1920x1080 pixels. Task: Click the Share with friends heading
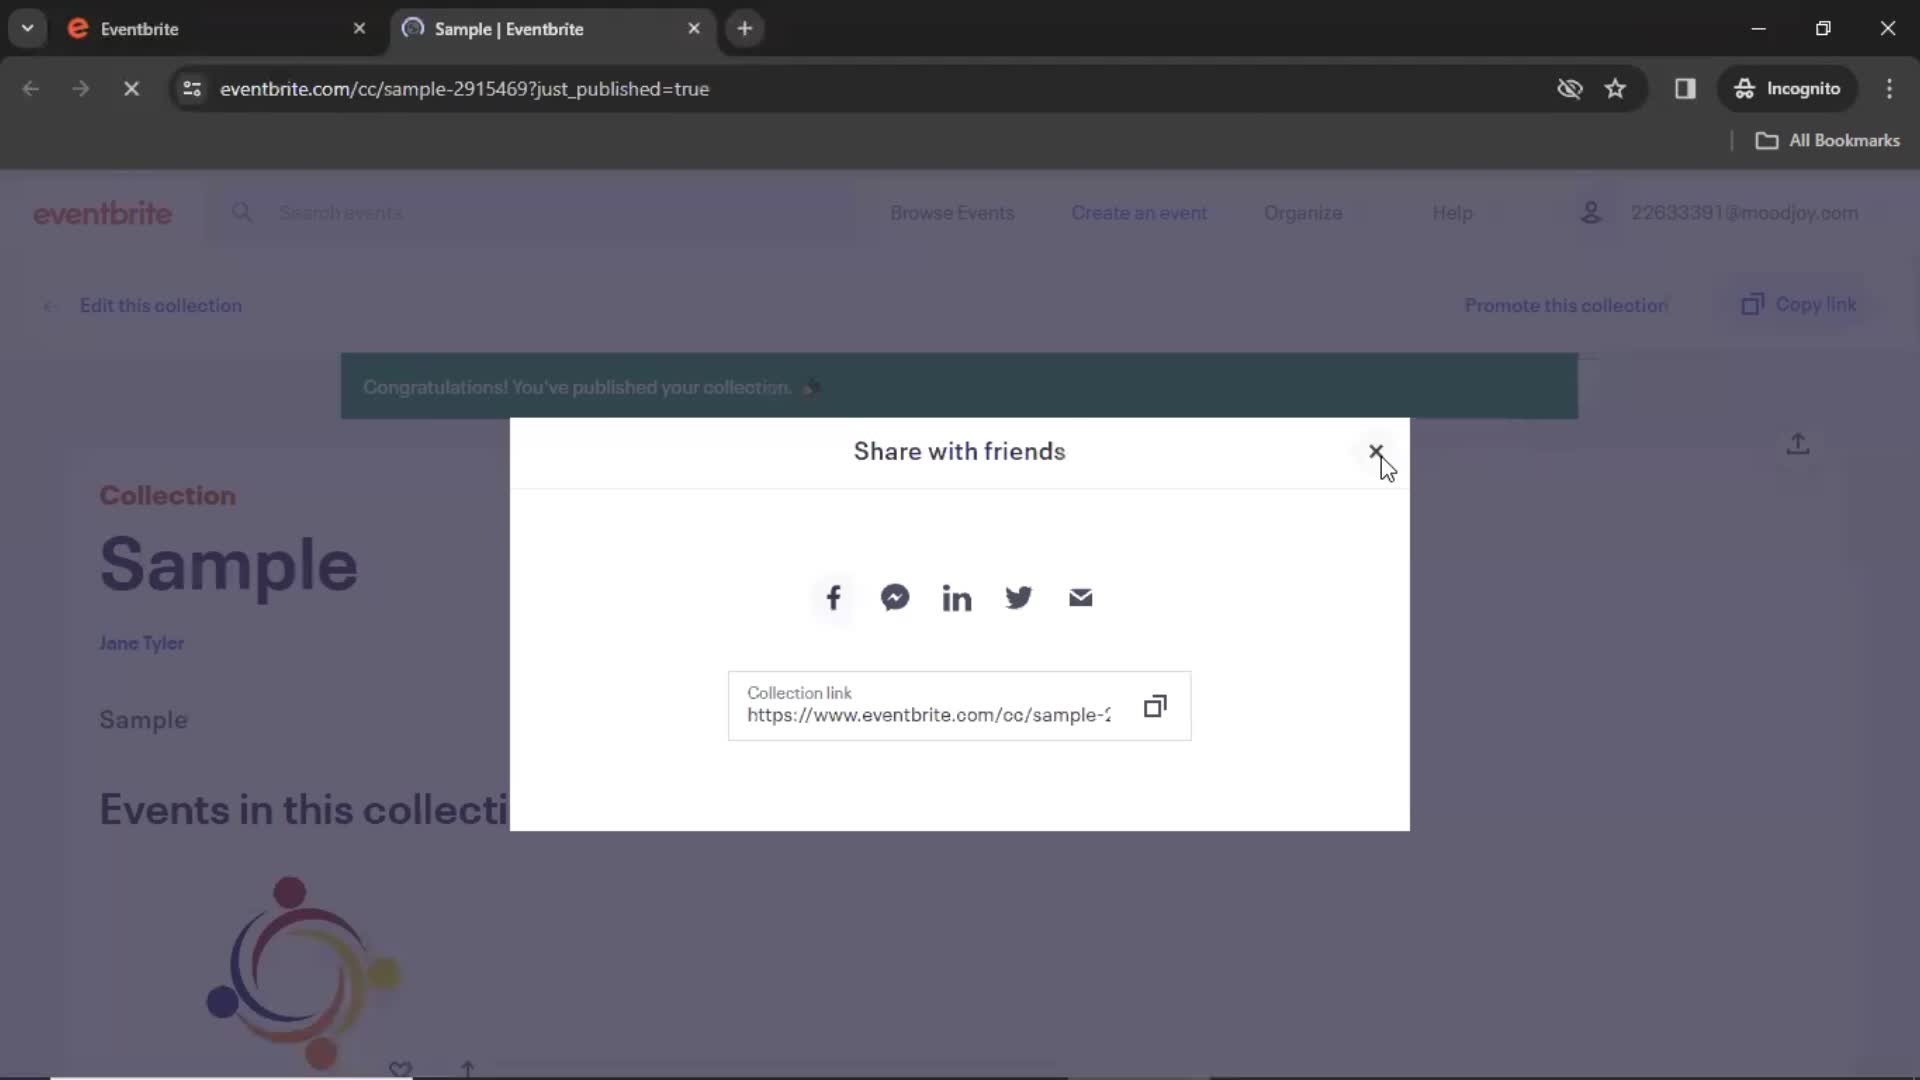tap(959, 452)
